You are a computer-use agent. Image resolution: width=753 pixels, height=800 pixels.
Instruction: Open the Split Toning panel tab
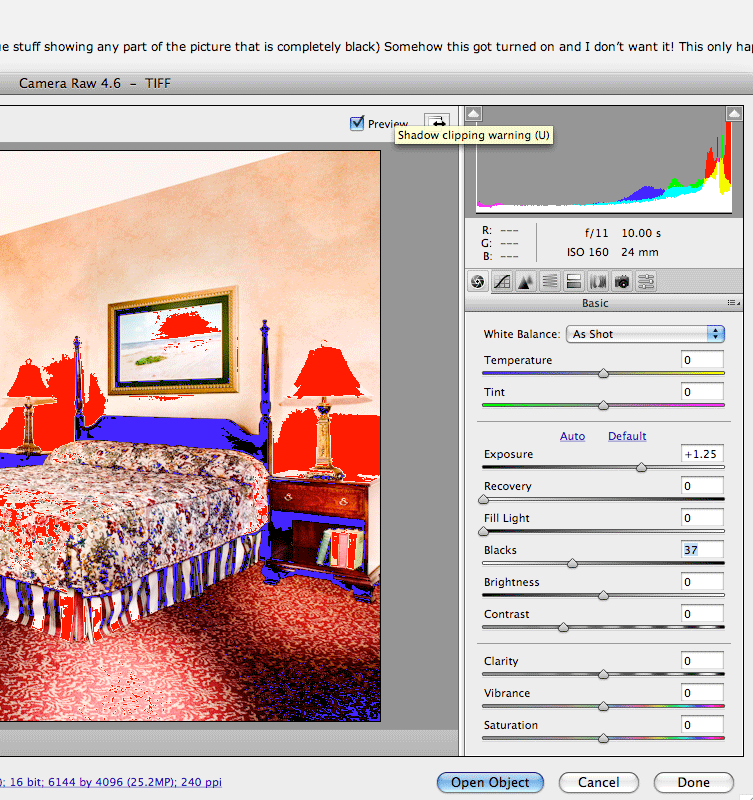(x=574, y=282)
